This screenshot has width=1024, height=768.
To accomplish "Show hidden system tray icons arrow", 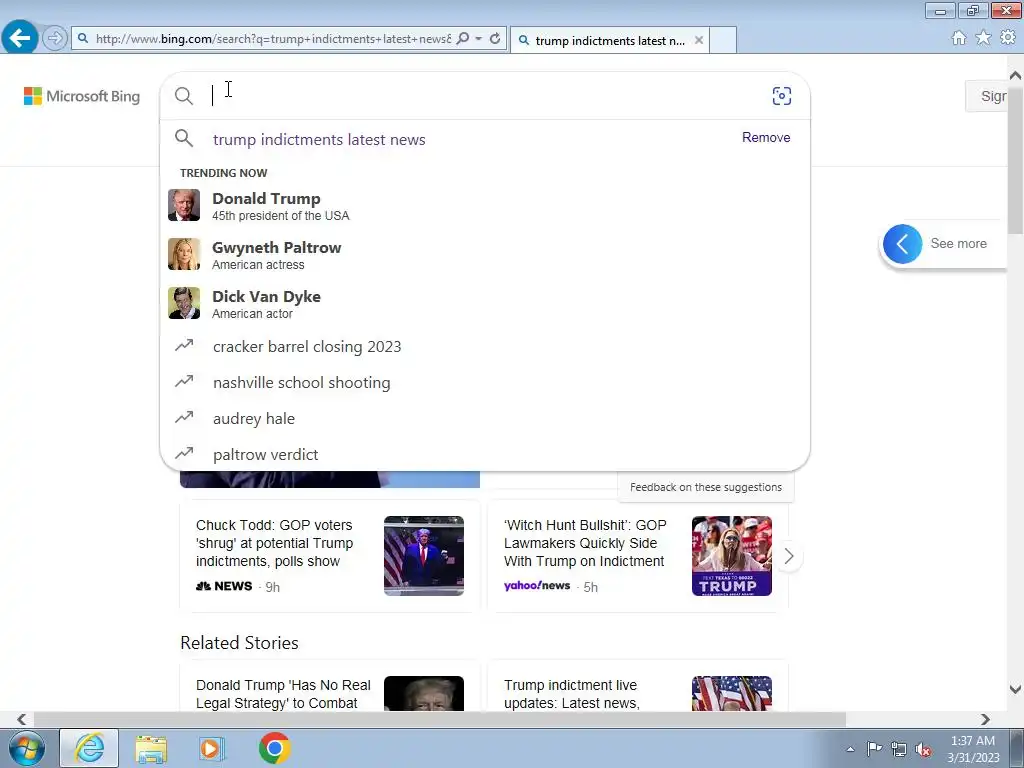I will 850,749.
